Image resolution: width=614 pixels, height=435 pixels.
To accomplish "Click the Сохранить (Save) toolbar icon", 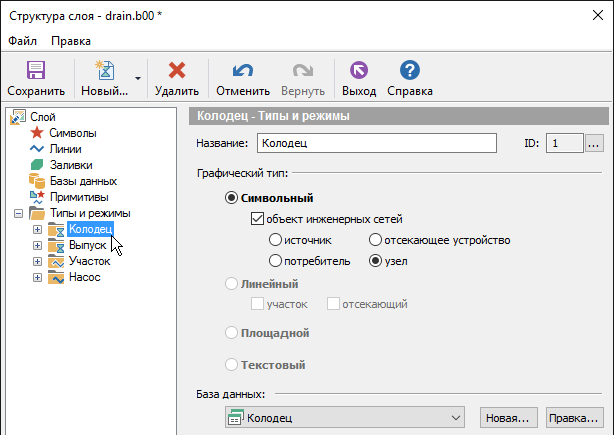I will click(36, 70).
